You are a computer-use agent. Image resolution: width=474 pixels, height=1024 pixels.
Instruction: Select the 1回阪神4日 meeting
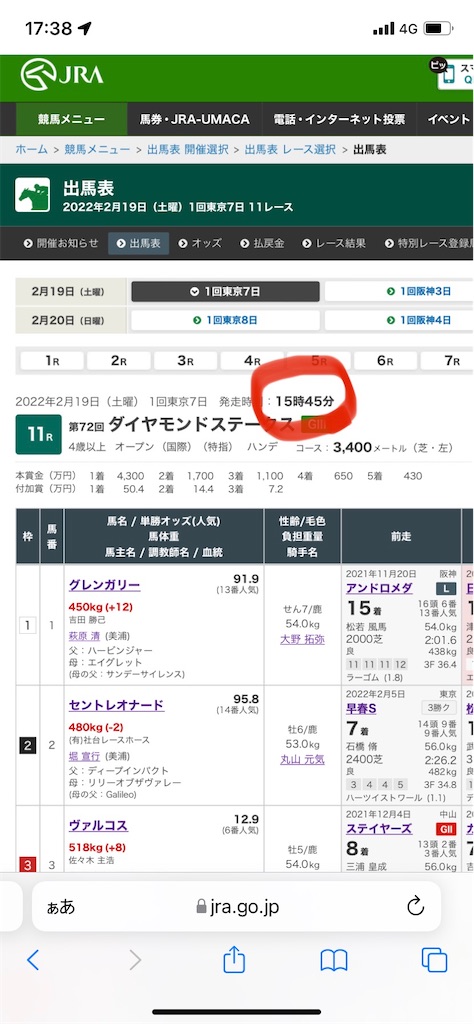tap(399, 320)
